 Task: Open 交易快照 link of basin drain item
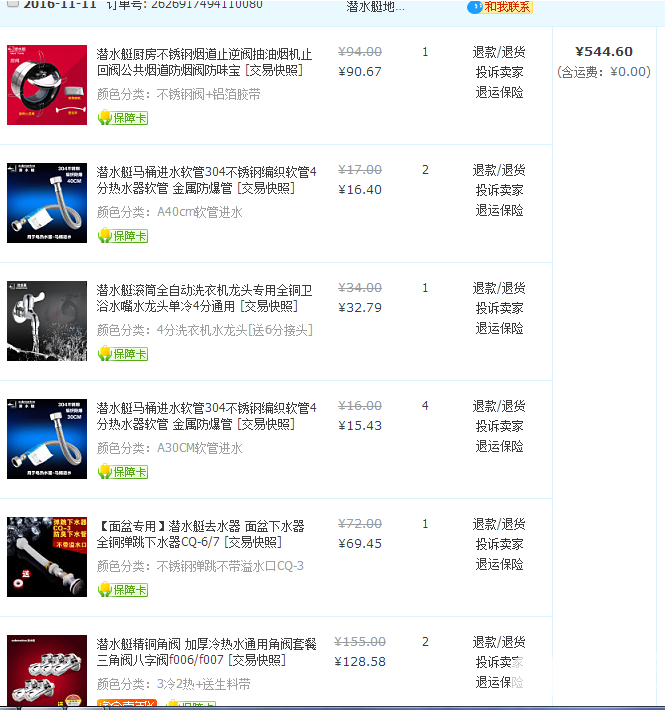click(253, 542)
